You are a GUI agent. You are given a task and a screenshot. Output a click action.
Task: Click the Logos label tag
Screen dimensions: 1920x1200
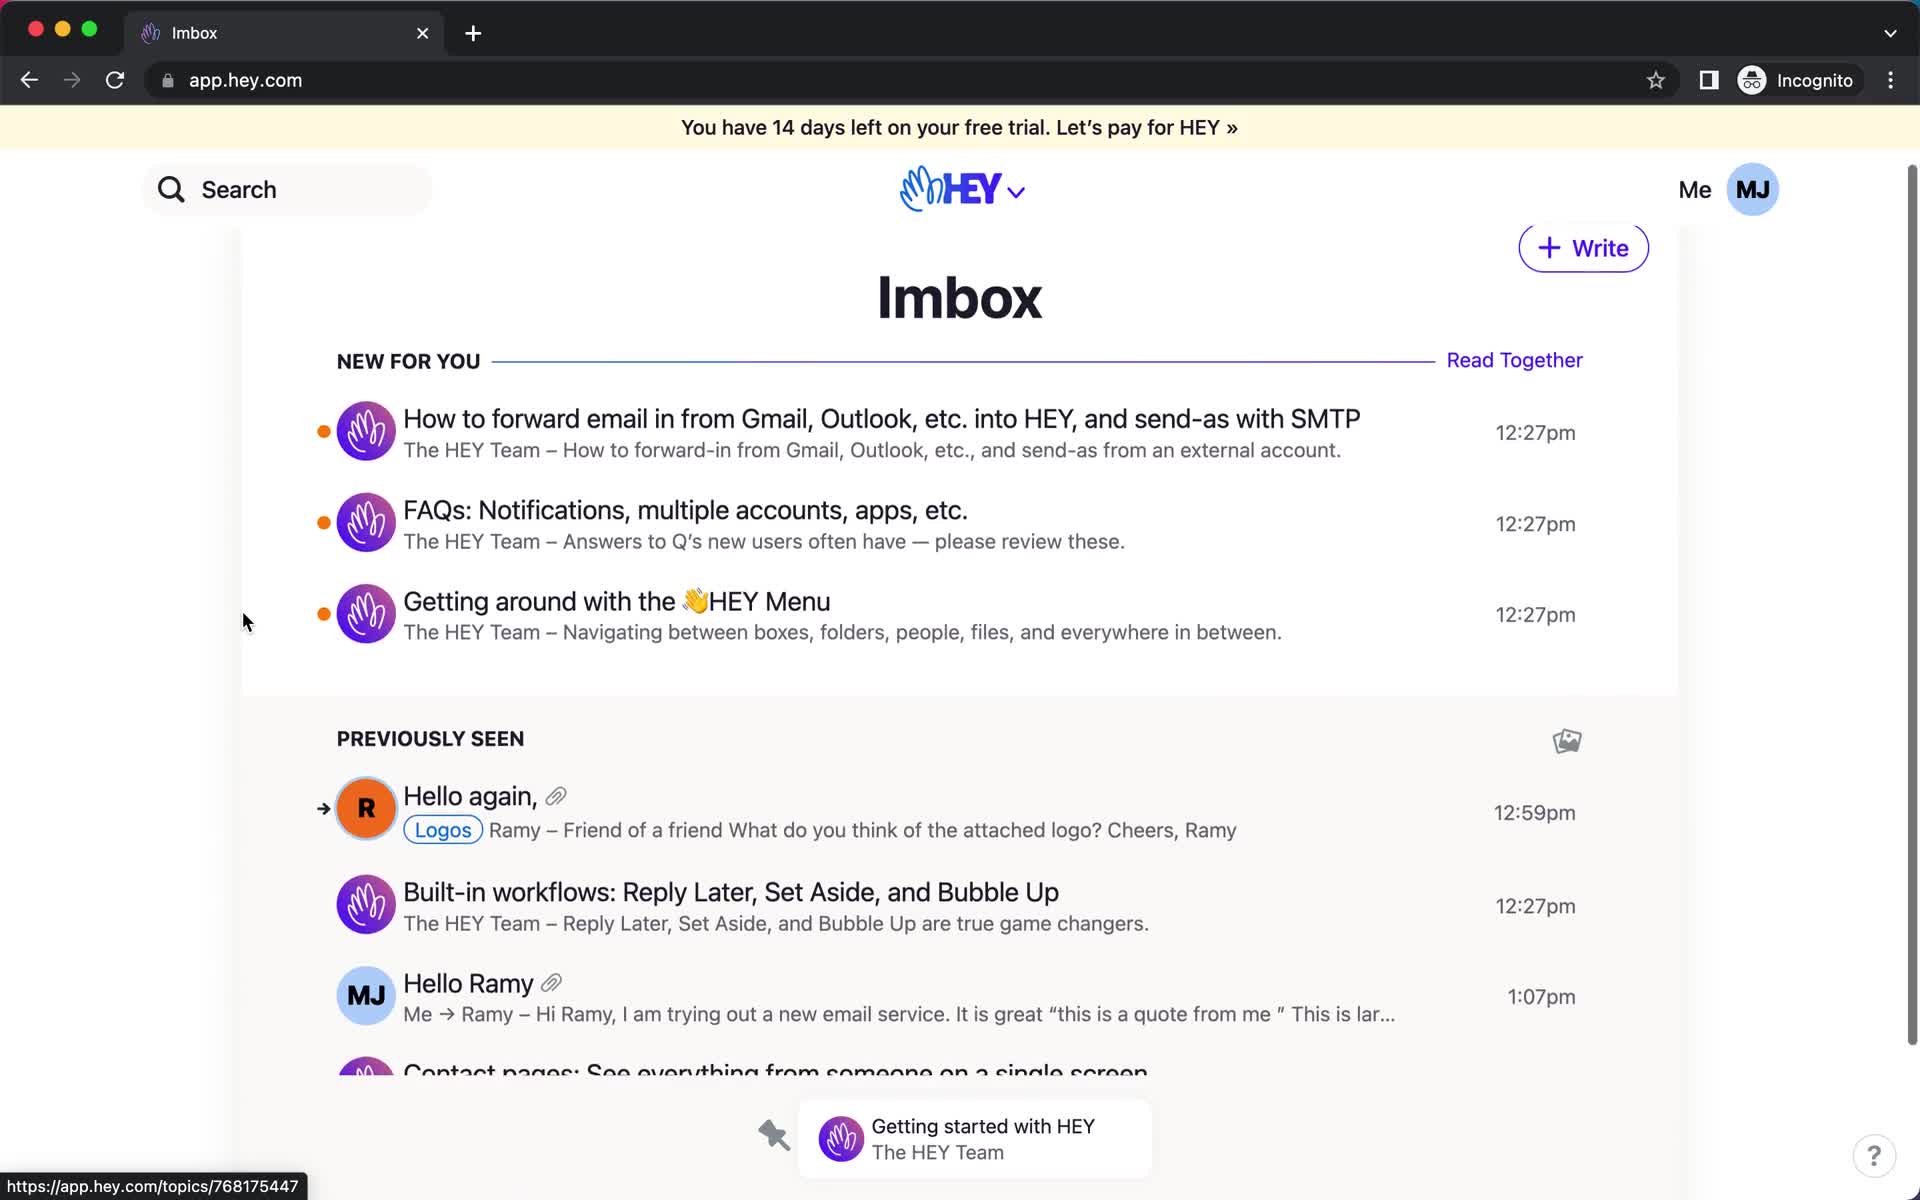point(443,830)
